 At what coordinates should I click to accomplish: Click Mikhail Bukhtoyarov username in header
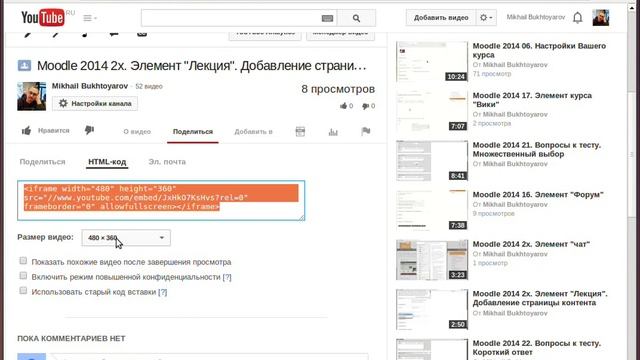pos(536,17)
